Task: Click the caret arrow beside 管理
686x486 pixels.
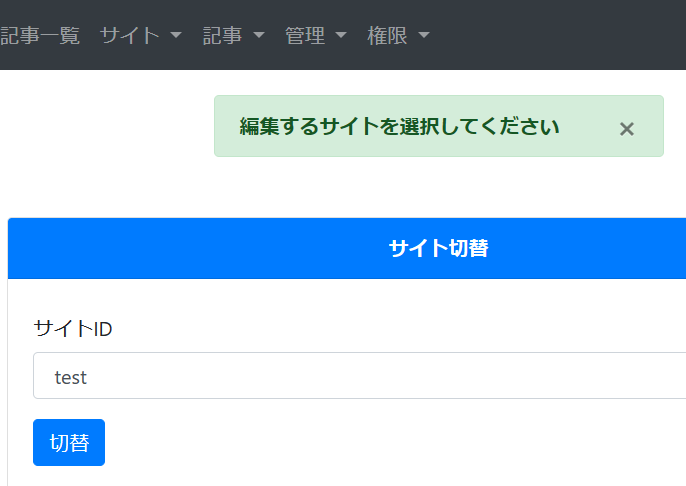Action: pos(341,36)
